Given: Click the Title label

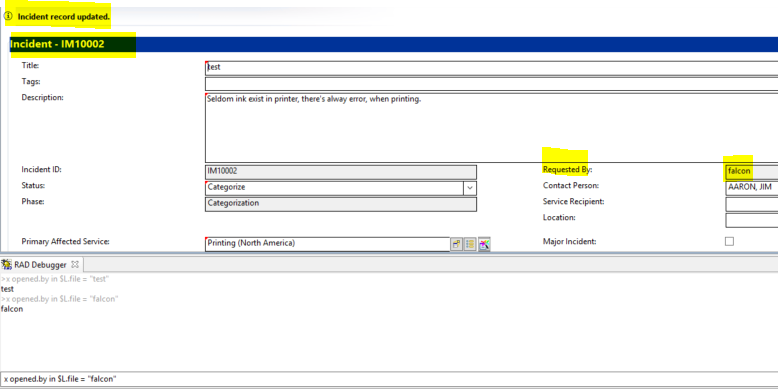Looking at the screenshot, I should [x=30, y=65].
